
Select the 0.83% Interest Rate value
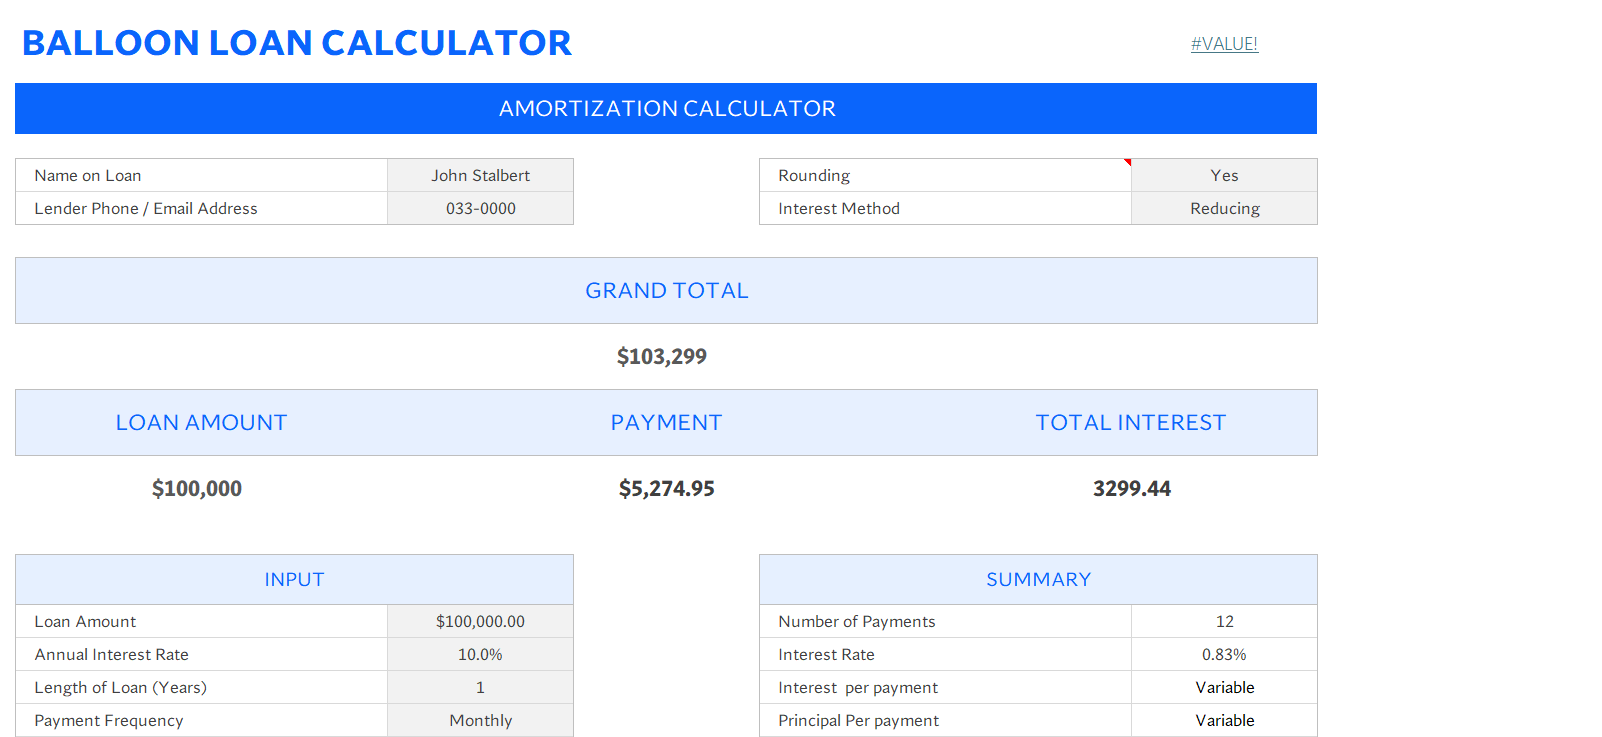pos(1224,654)
